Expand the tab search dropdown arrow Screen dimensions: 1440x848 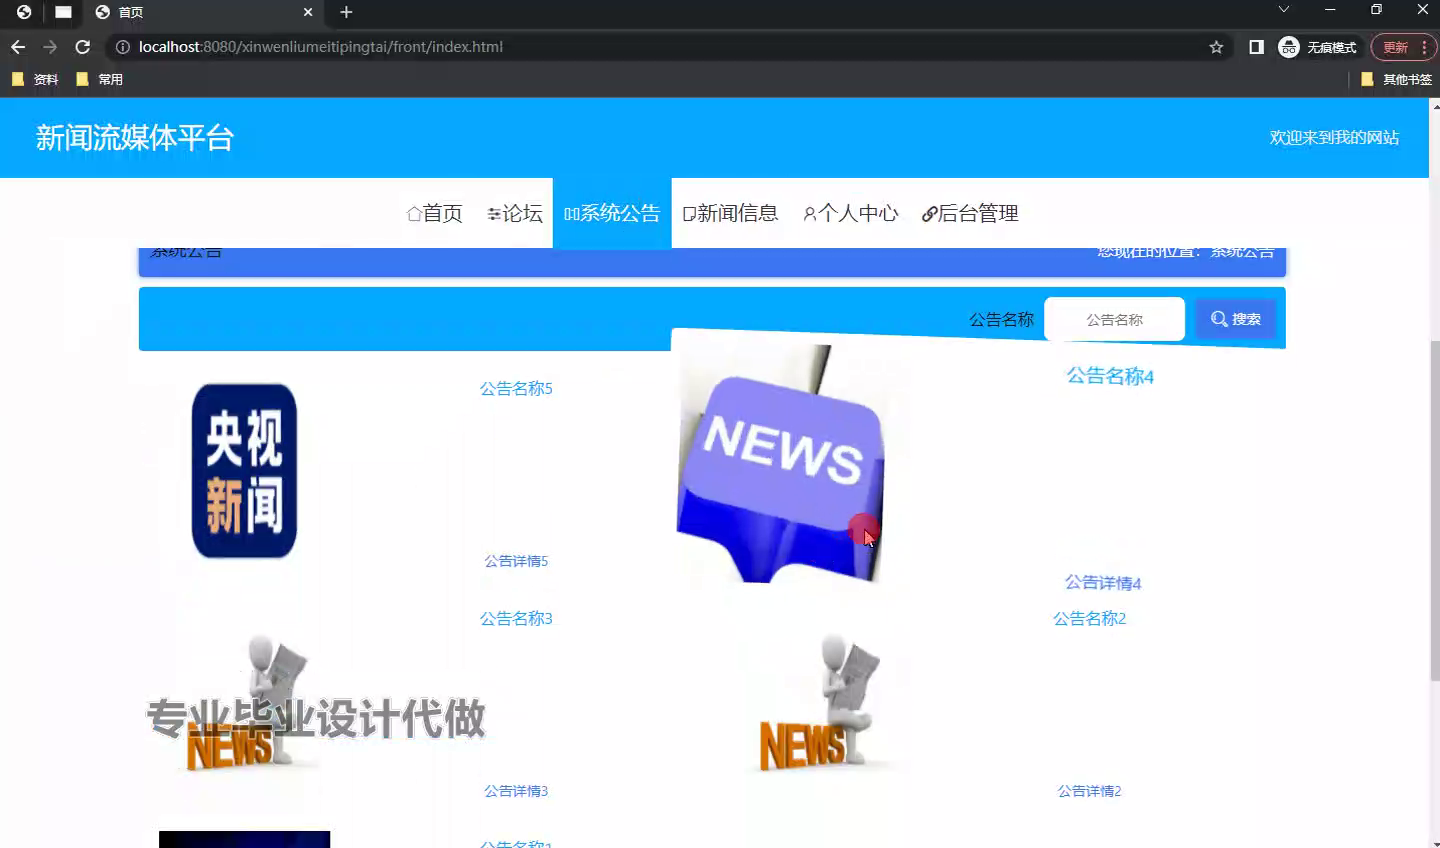[x=1284, y=10]
